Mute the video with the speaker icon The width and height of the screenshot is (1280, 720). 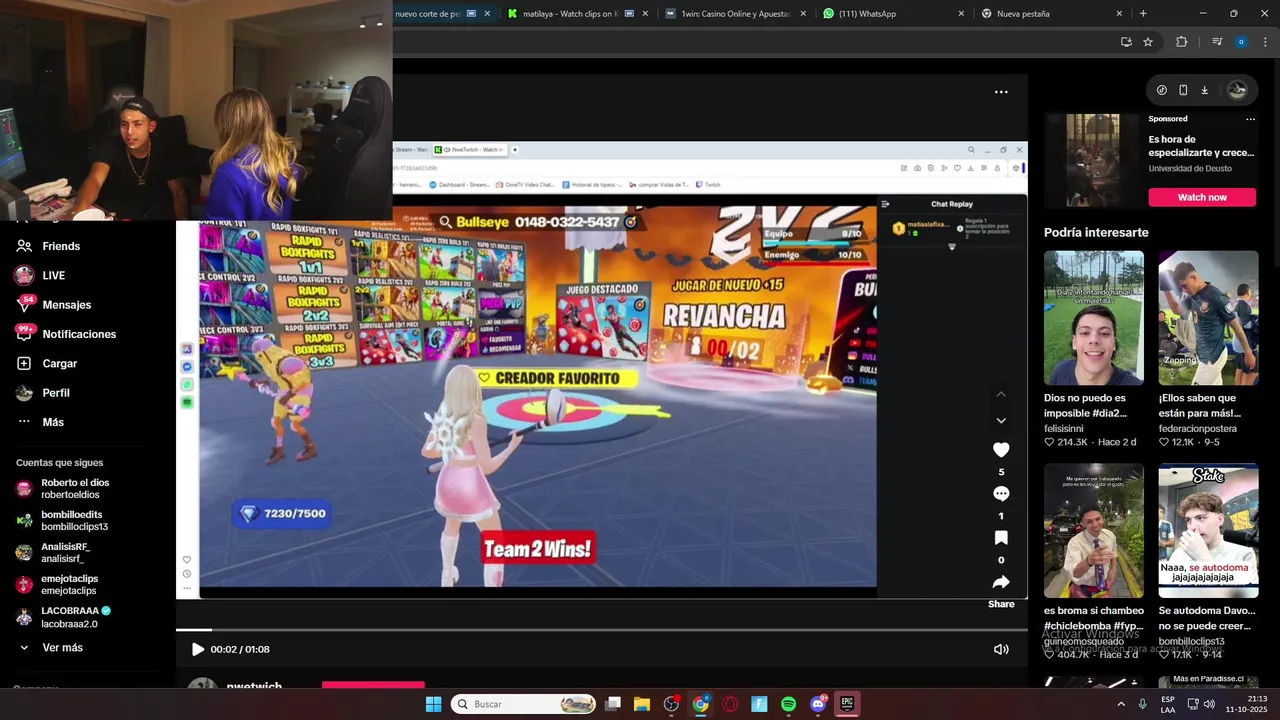(1001, 649)
